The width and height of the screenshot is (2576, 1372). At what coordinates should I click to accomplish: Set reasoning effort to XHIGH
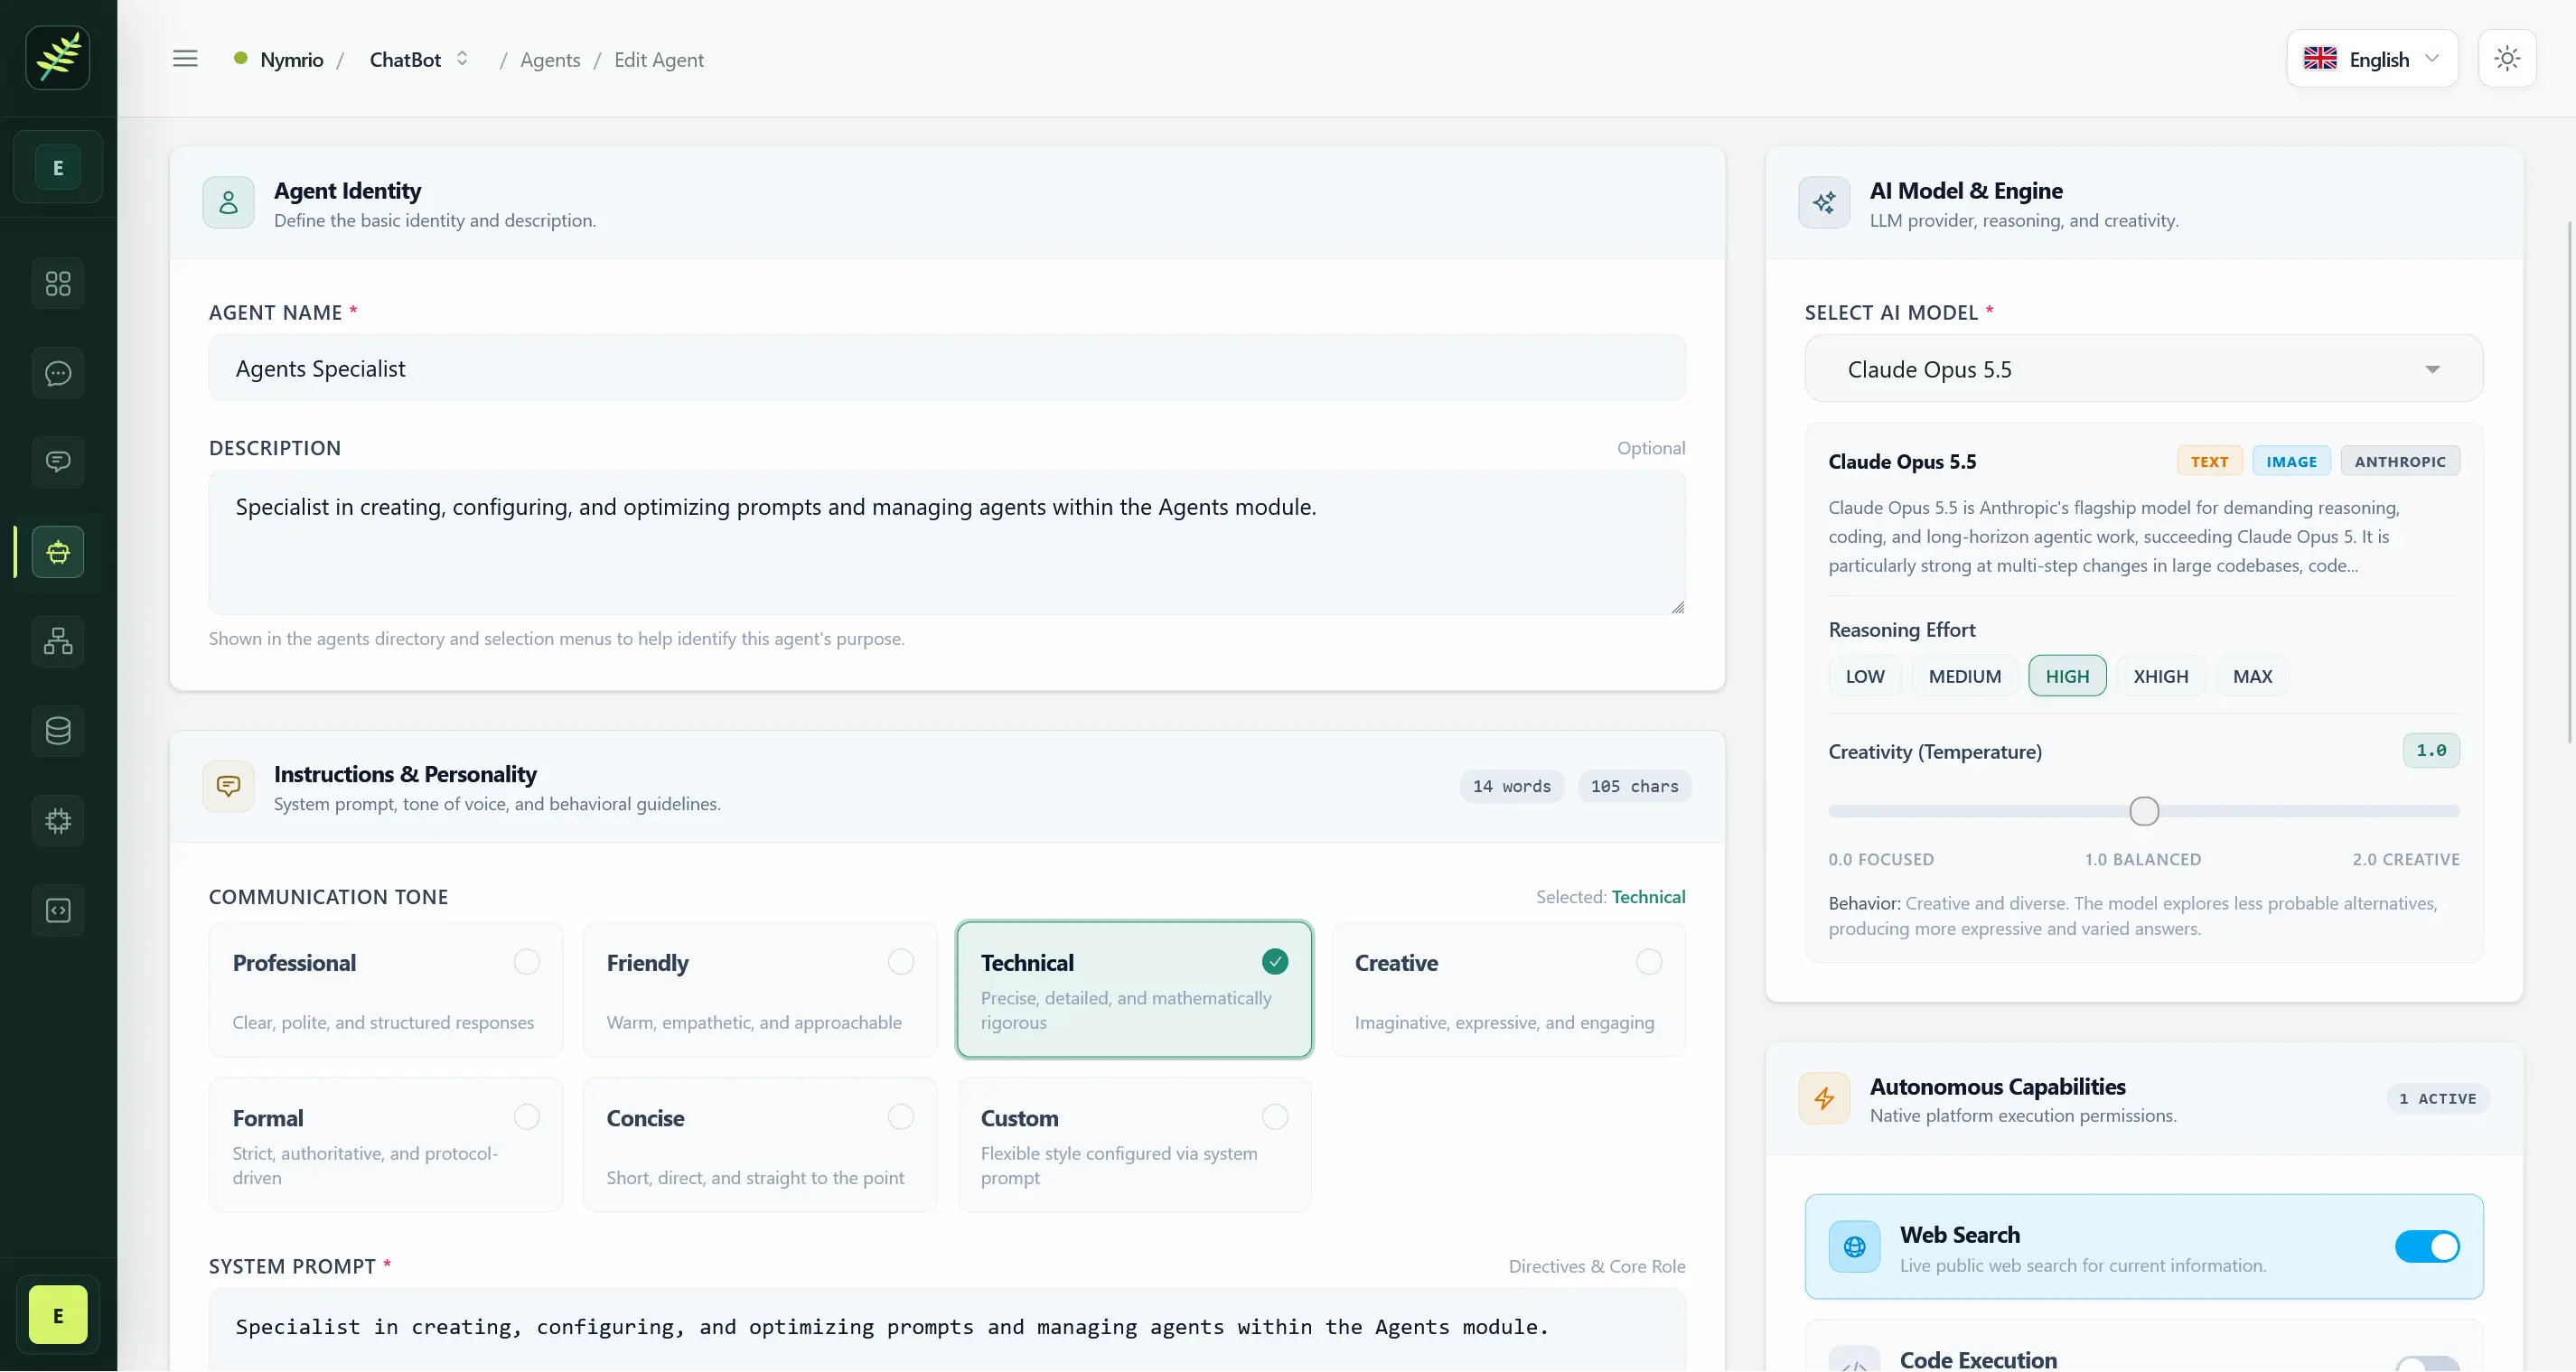coord(2160,677)
